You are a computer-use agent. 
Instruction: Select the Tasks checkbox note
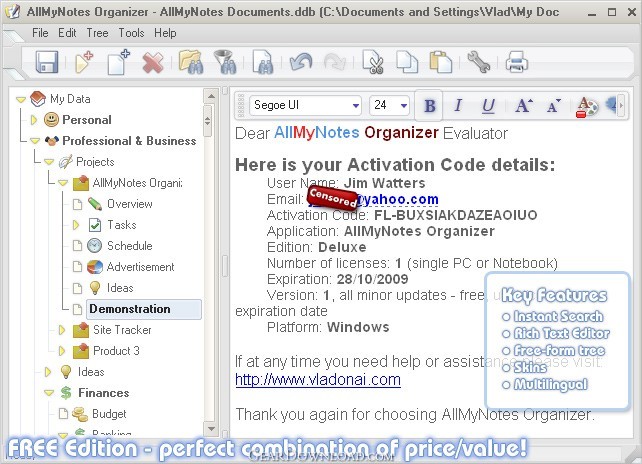[x=112, y=225]
